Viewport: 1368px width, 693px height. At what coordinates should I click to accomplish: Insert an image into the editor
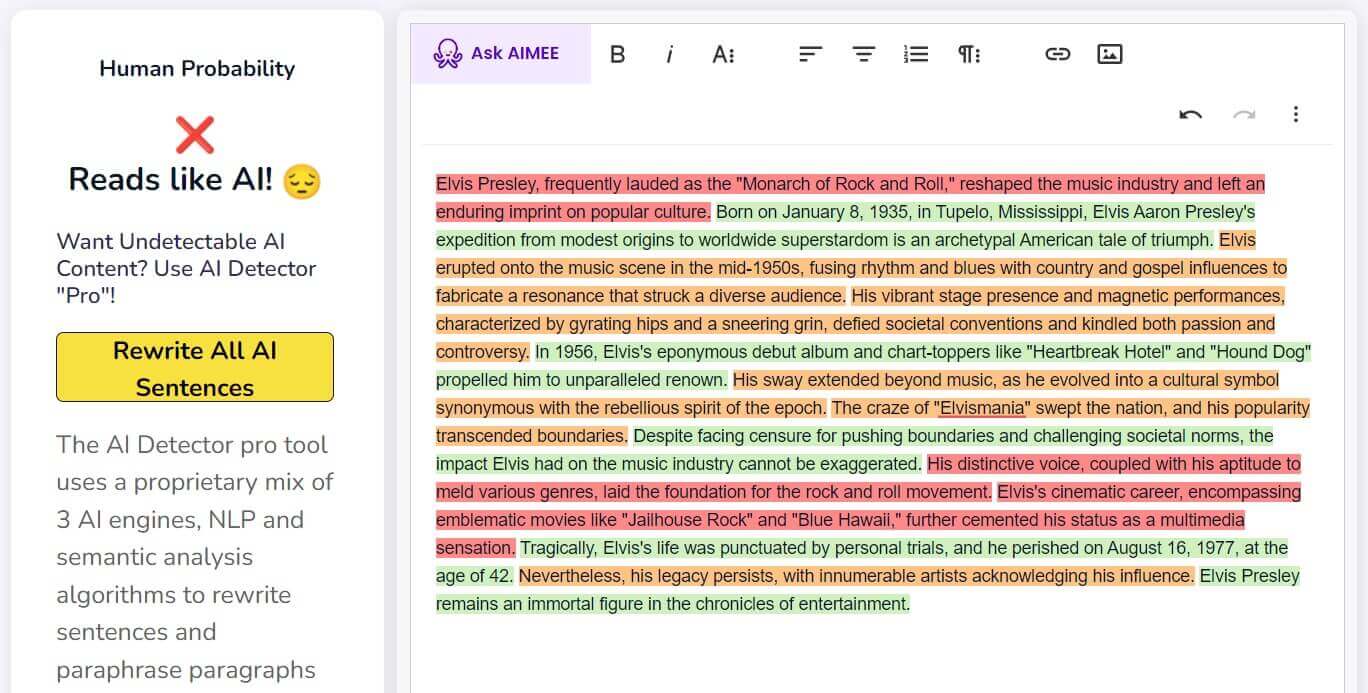point(1109,54)
